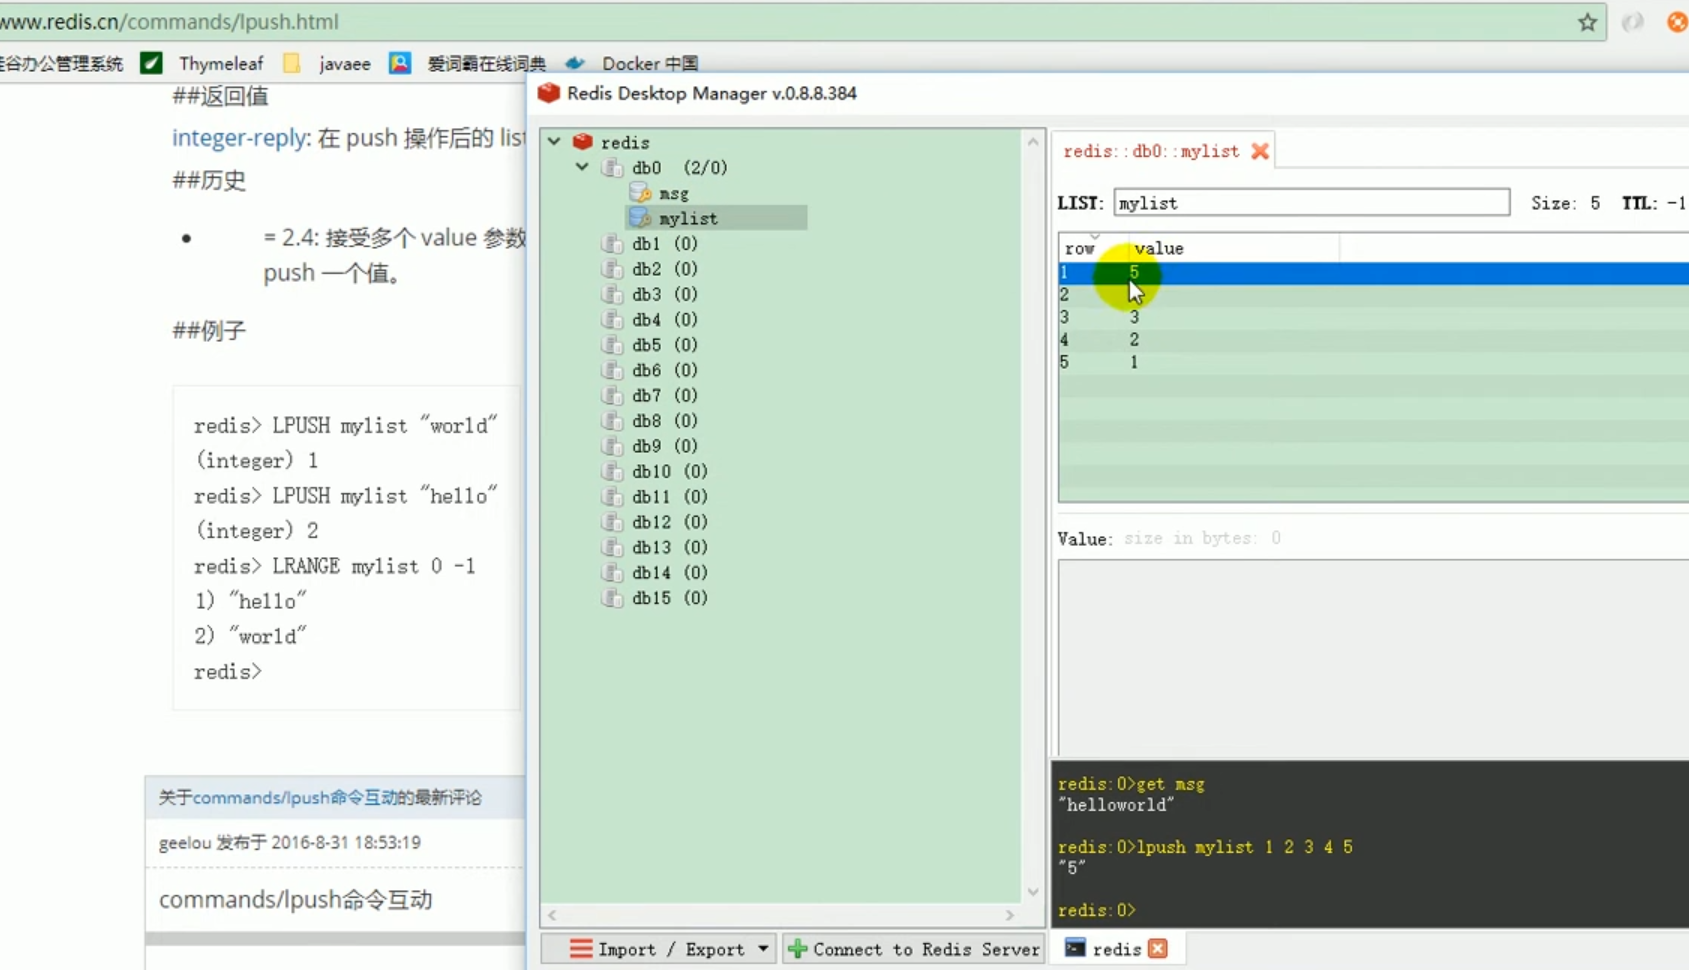The image size is (1689, 970).
Task: Open the Import / Export dropdown arrow
Action: coord(763,948)
